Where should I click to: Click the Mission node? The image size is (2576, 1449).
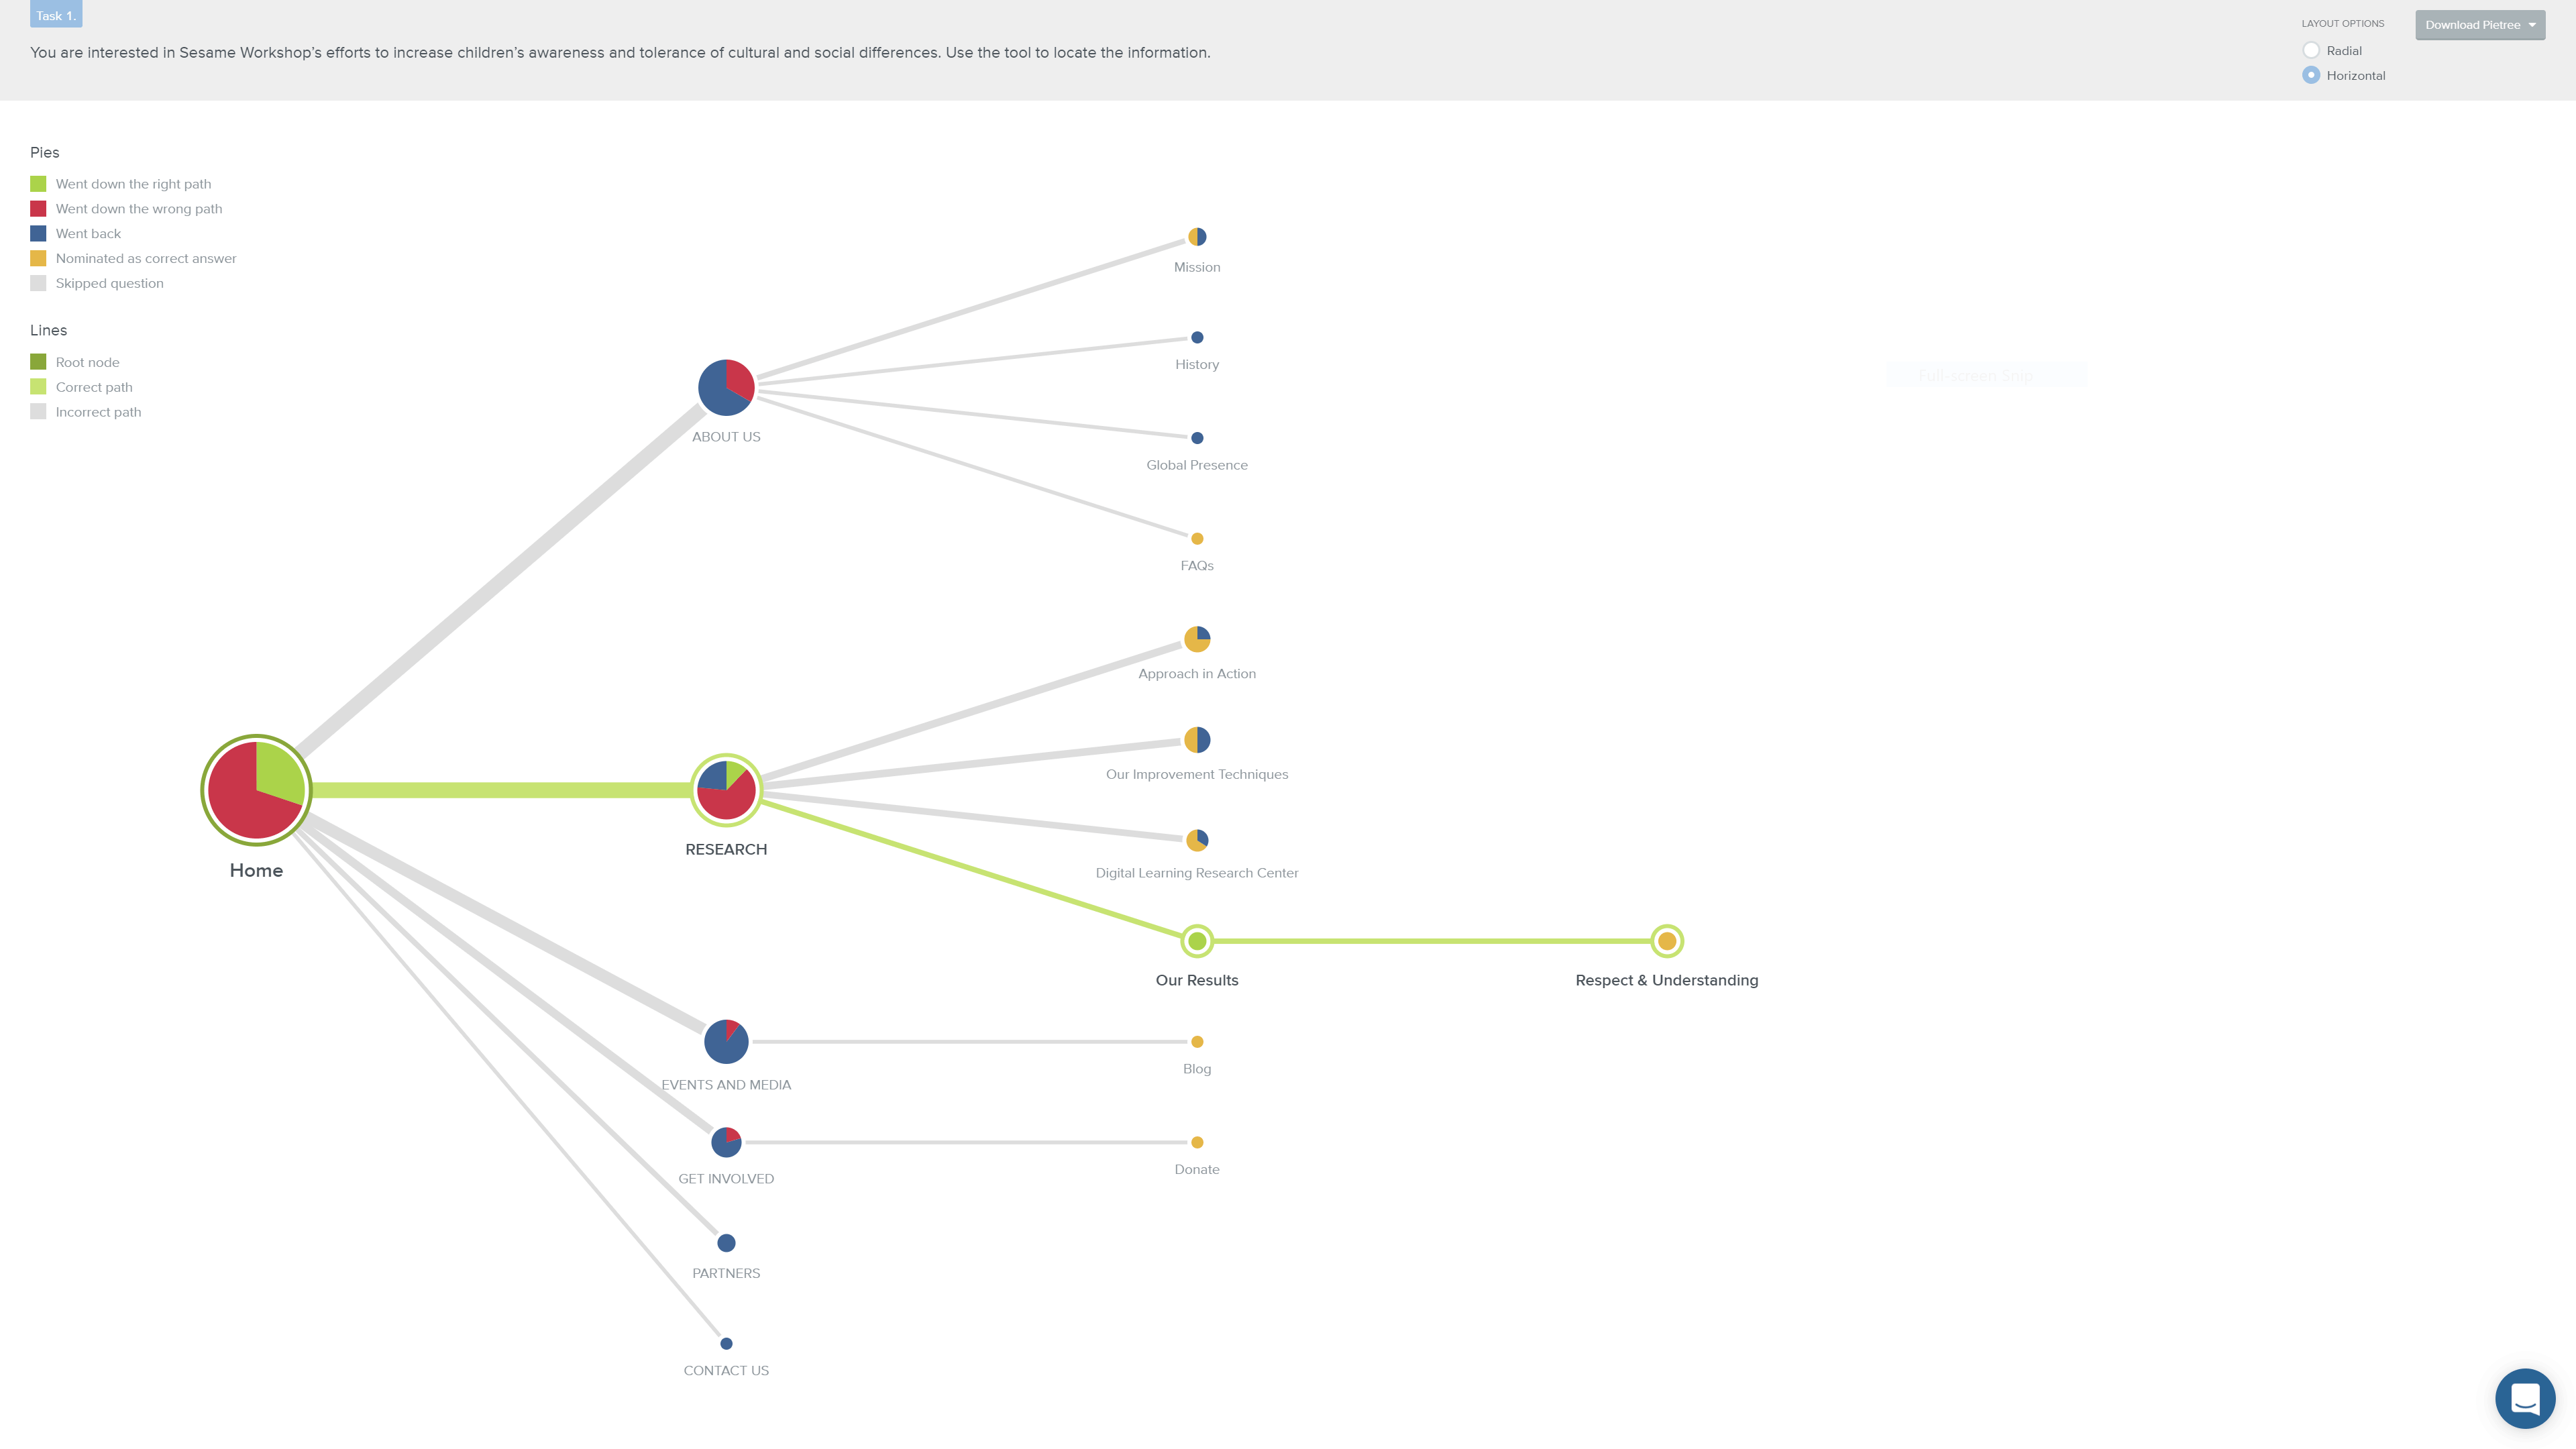(x=1197, y=237)
